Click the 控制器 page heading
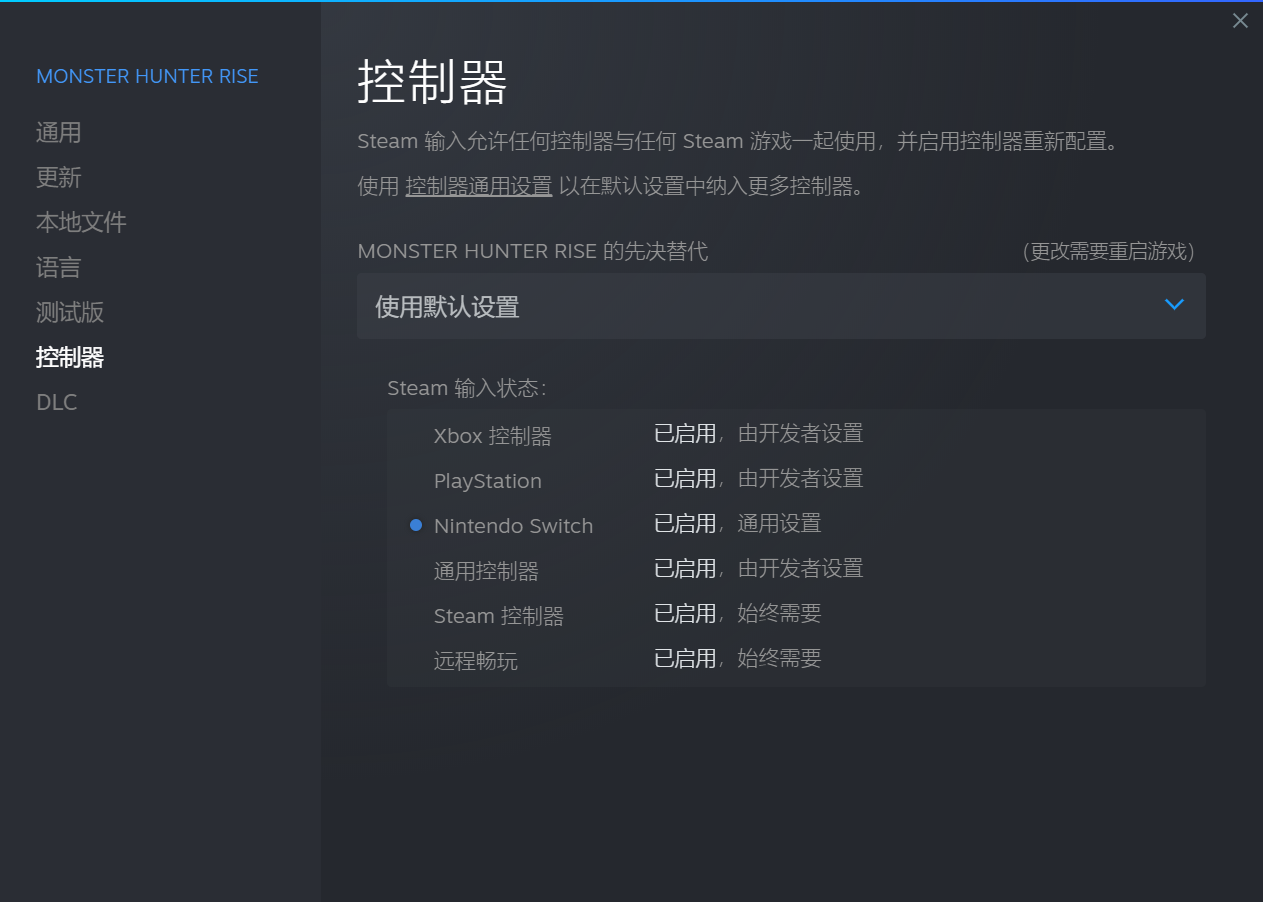 click(x=432, y=83)
